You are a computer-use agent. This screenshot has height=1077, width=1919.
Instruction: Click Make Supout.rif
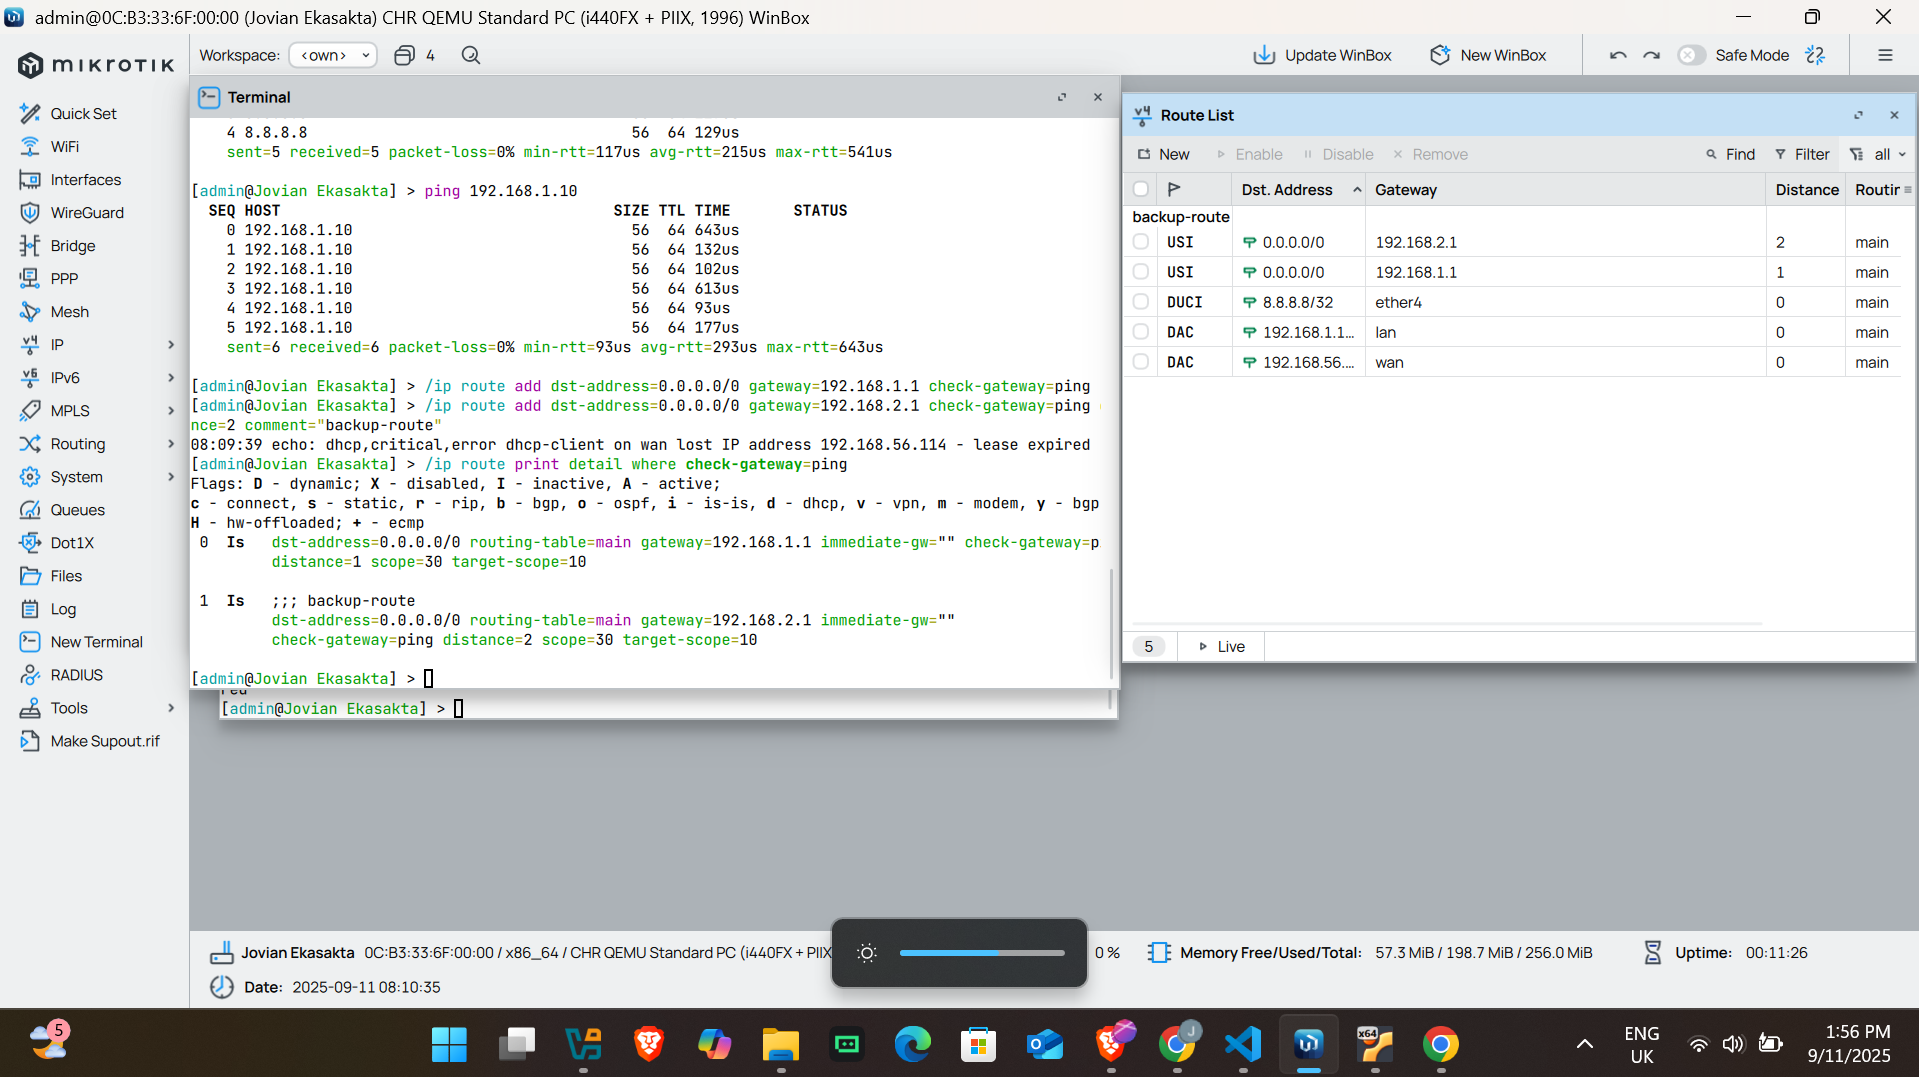[x=104, y=740]
